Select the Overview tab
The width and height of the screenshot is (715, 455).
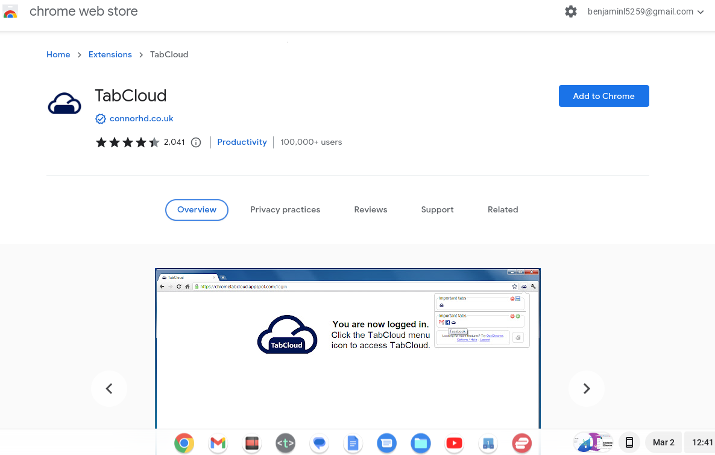197,210
